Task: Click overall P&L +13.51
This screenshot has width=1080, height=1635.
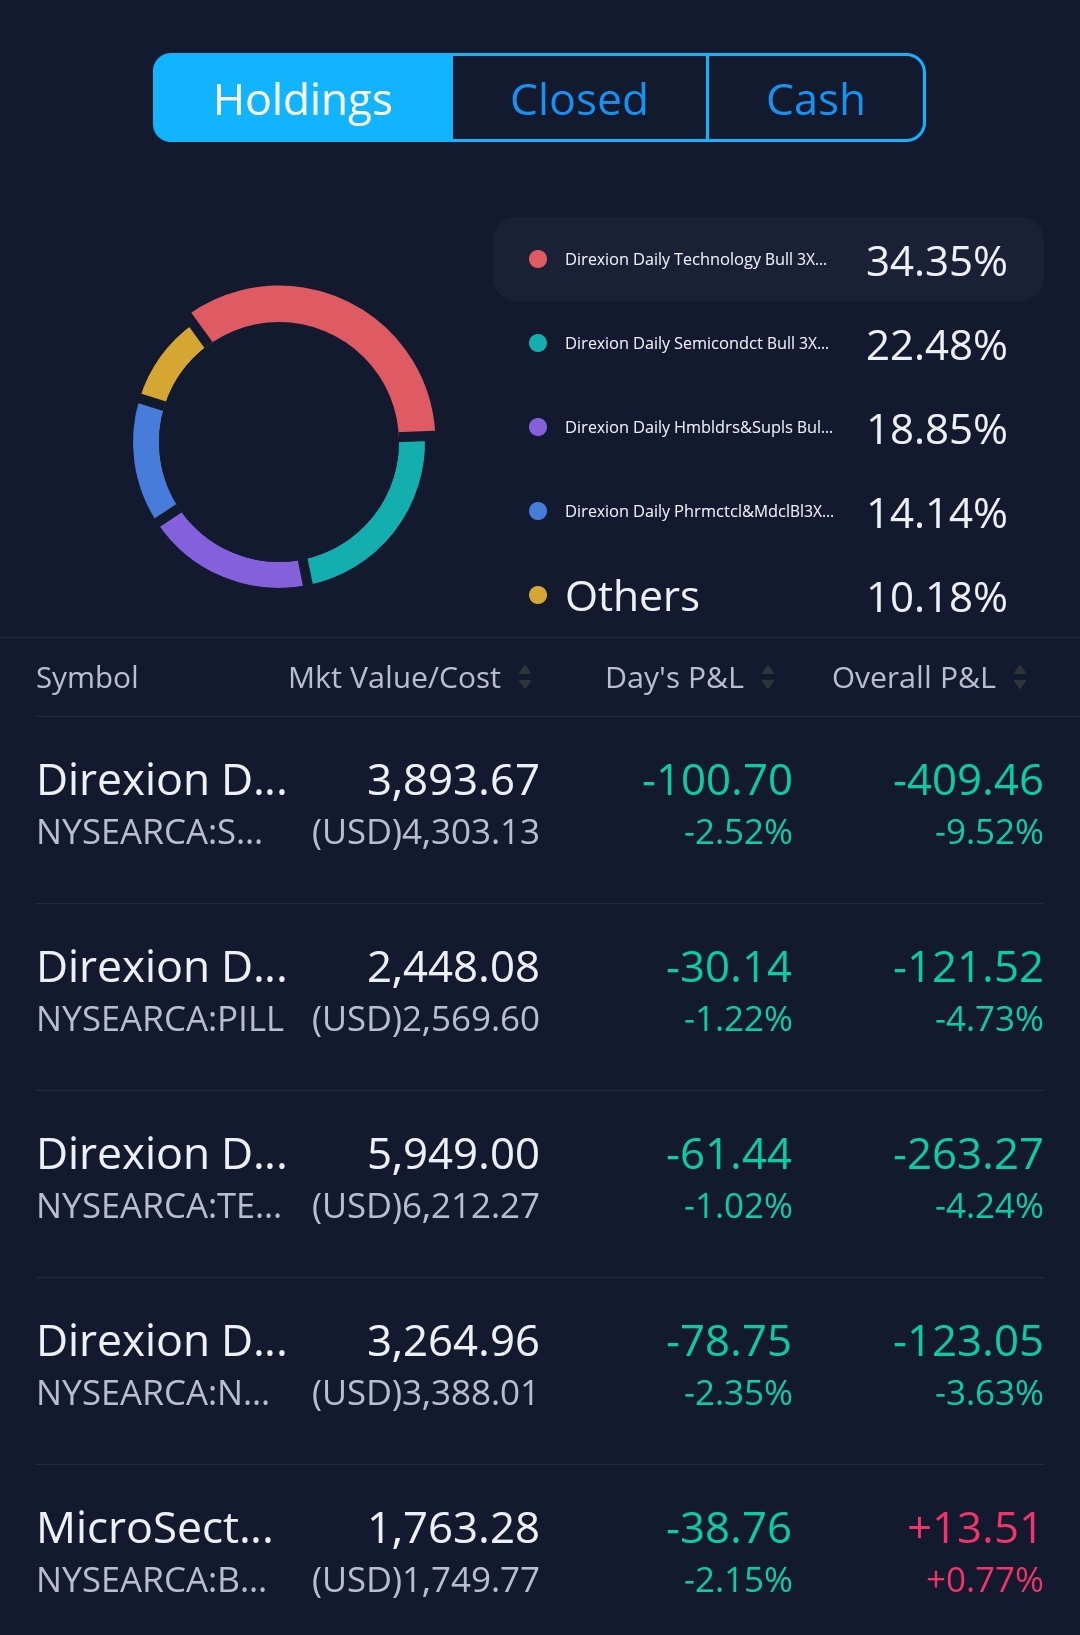Action: [974, 1528]
